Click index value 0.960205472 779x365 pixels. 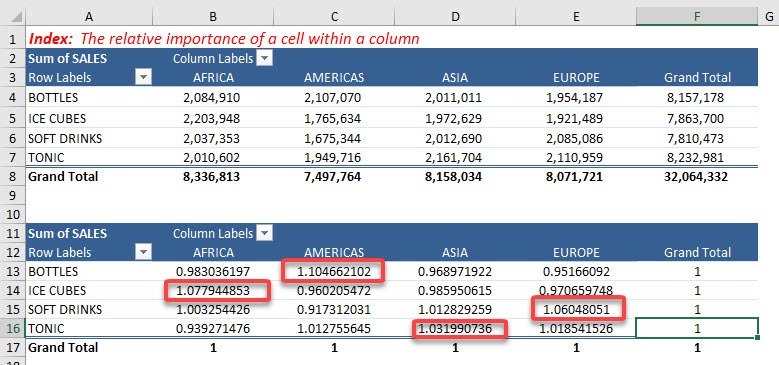point(334,291)
